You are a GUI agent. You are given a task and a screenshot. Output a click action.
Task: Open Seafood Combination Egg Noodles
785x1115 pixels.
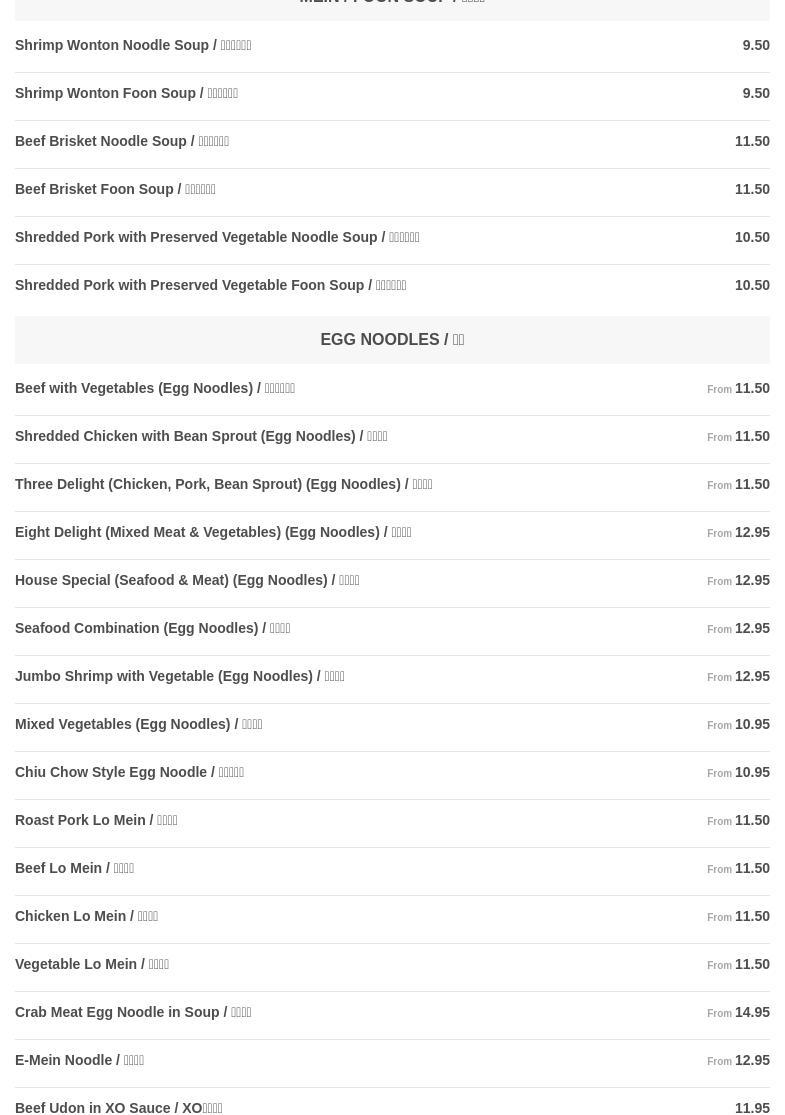click(152, 628)
